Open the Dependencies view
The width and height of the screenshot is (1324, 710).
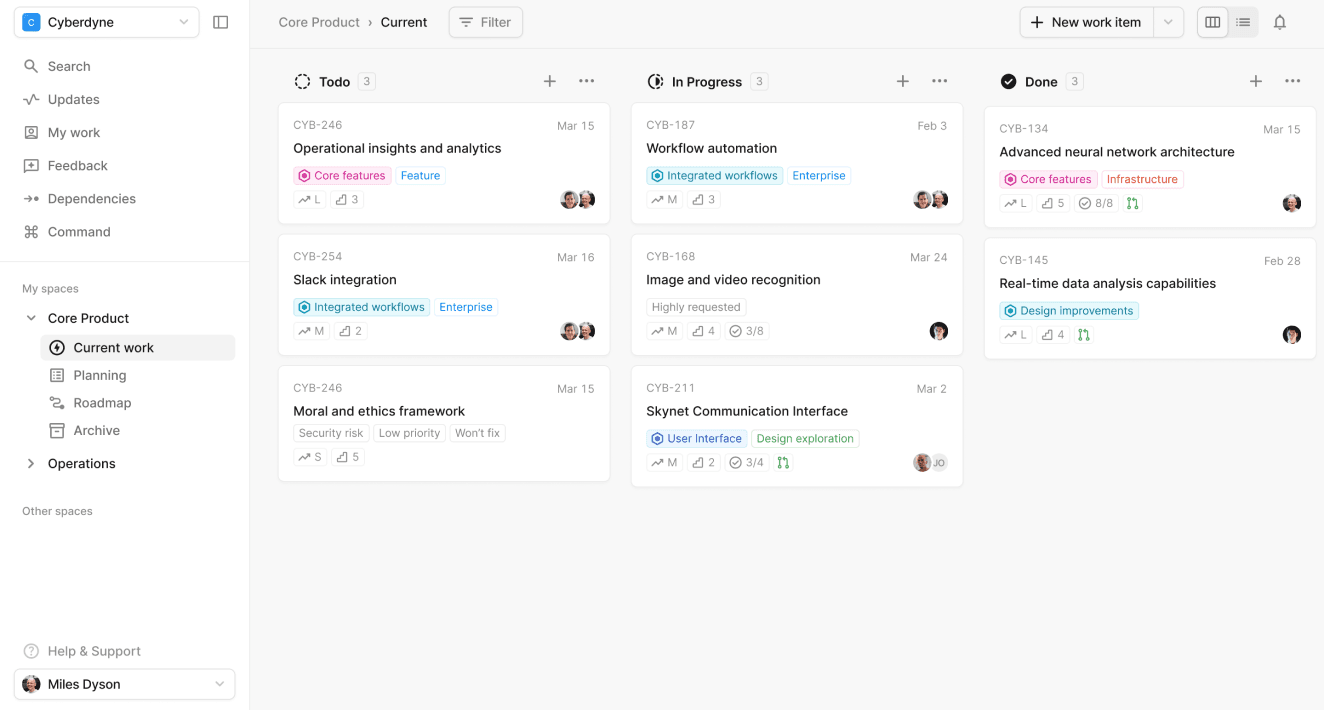[92, 198]
